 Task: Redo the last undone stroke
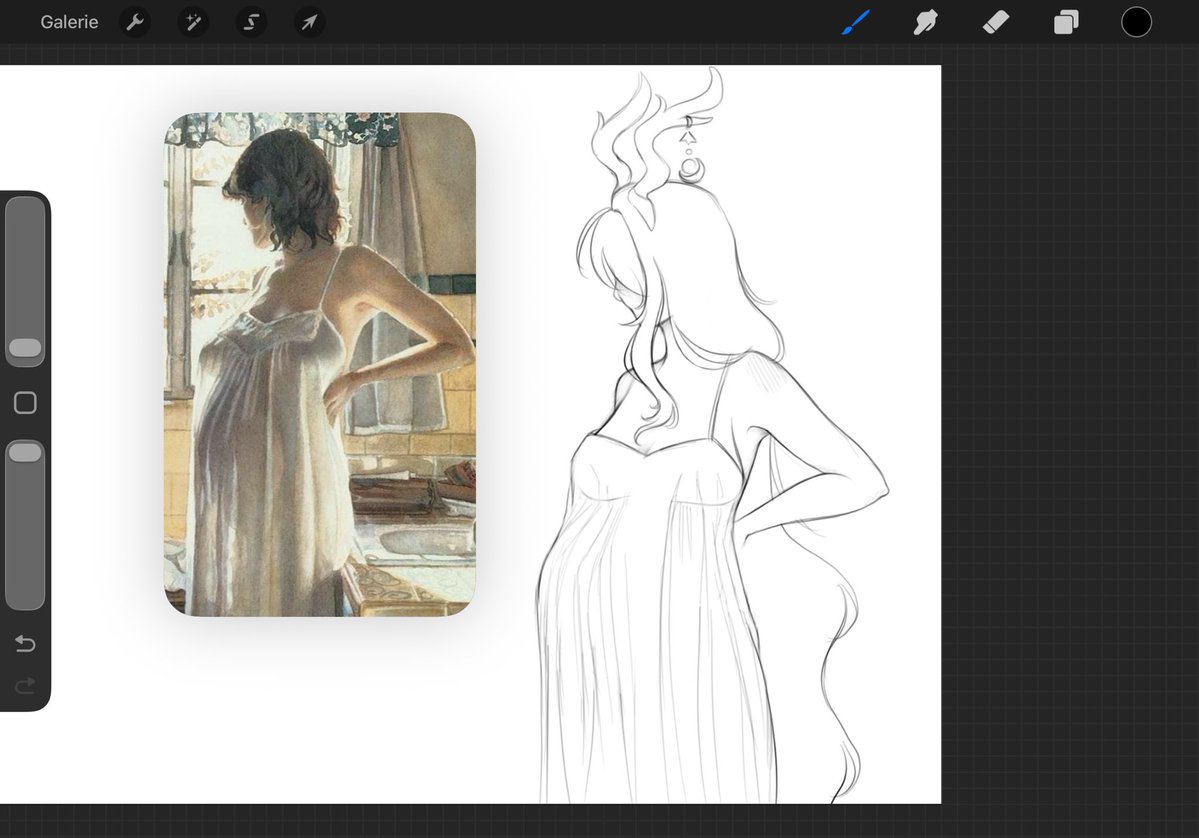pos(25,686)
